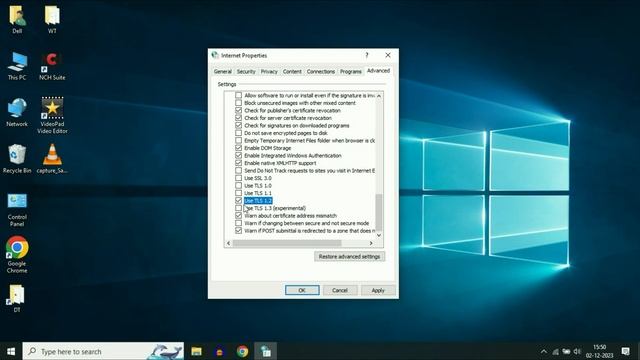The height and width of the screenshot is (360, 640).
Task: Open the Recycle Bin
Action: coord(17,159)
